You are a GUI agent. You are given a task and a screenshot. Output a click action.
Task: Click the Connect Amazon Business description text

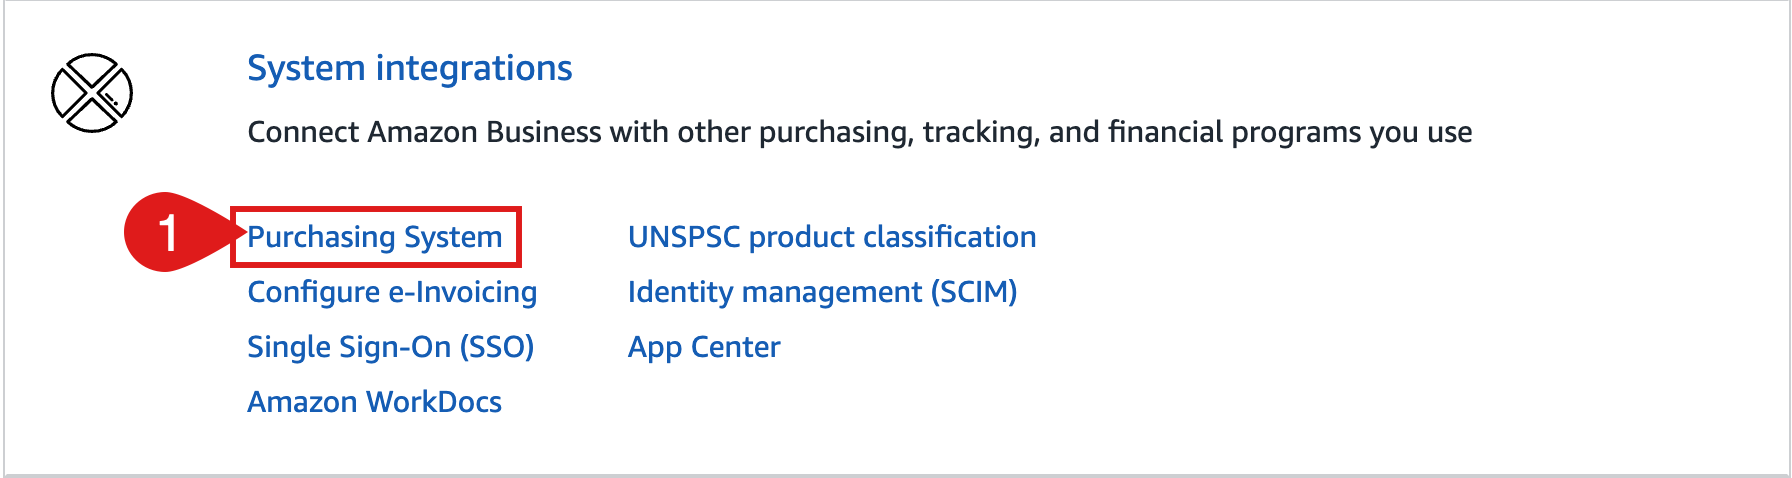[x=860, y=132]
